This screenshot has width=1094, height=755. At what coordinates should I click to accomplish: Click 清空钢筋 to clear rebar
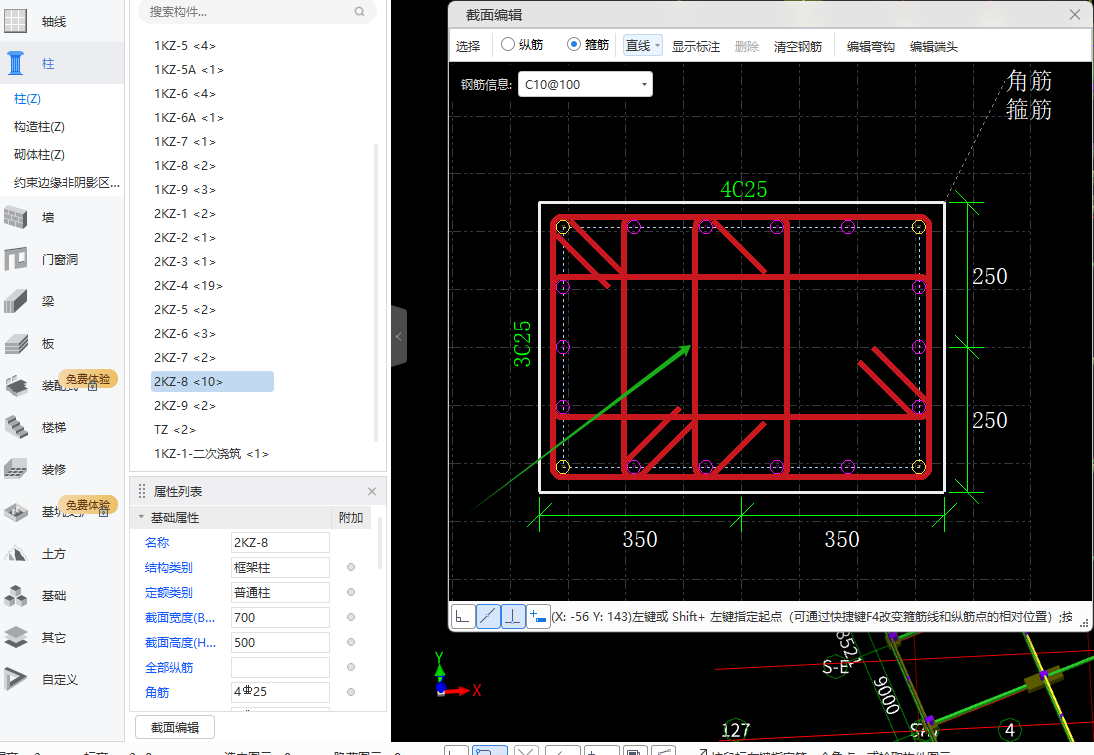click(x=797, y=47)
